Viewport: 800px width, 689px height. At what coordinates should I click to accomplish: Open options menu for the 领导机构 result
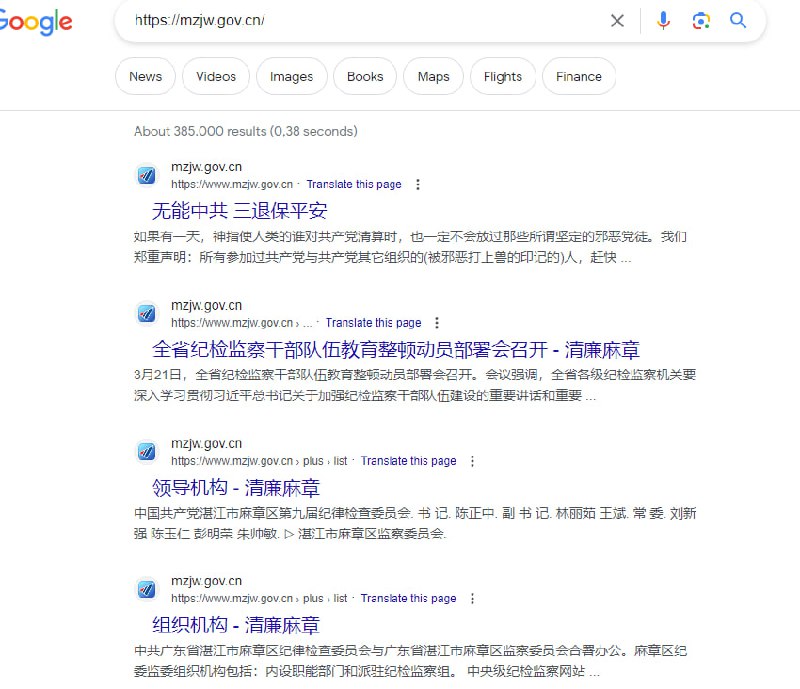pos(472,461)
